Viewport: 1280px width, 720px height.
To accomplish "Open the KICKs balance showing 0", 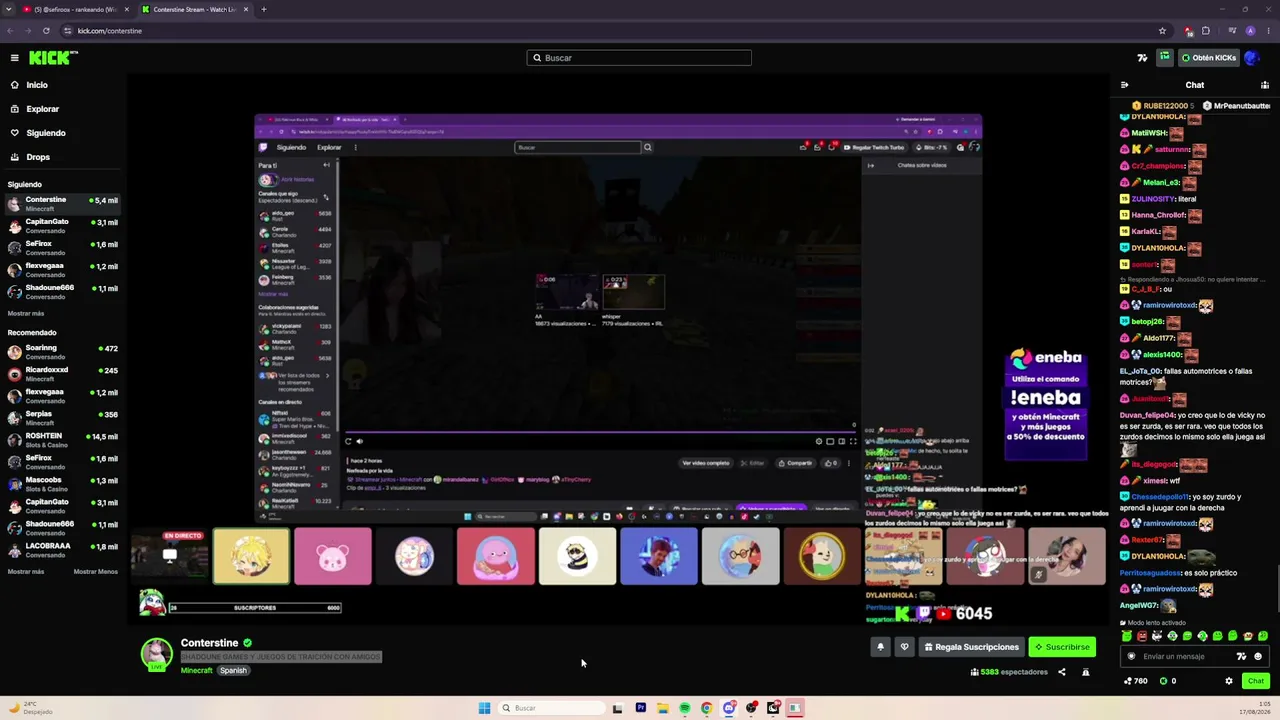I will 1168,681.
